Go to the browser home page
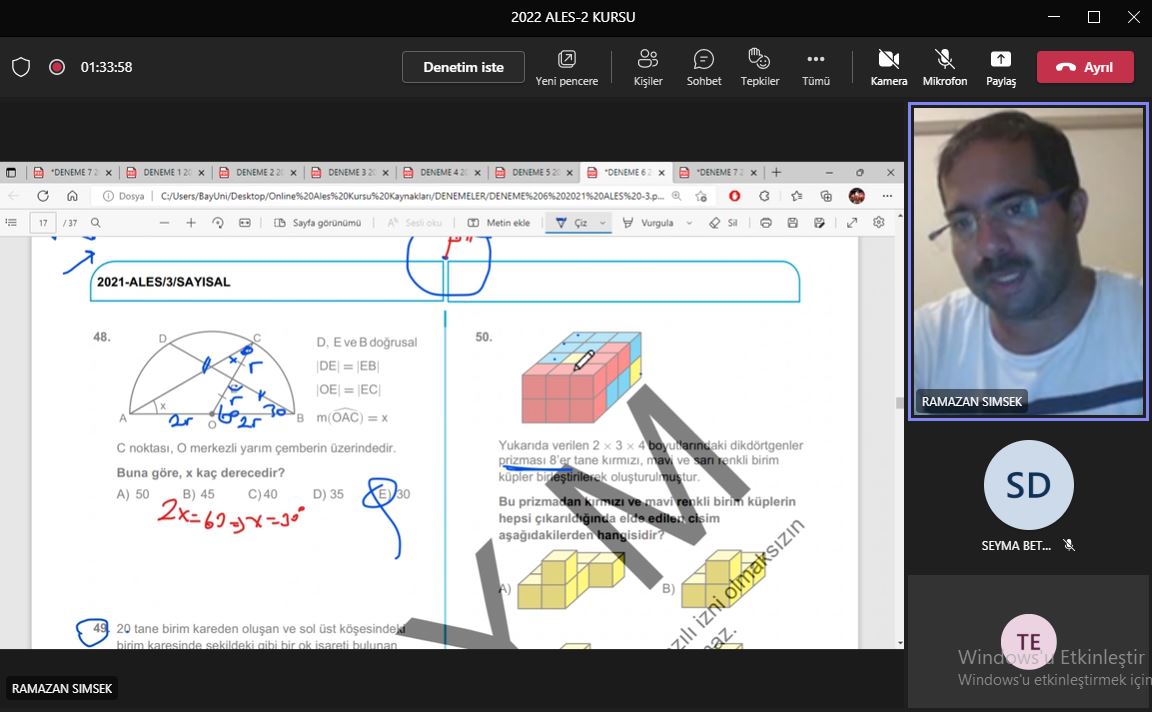 (x=72, y=196)
